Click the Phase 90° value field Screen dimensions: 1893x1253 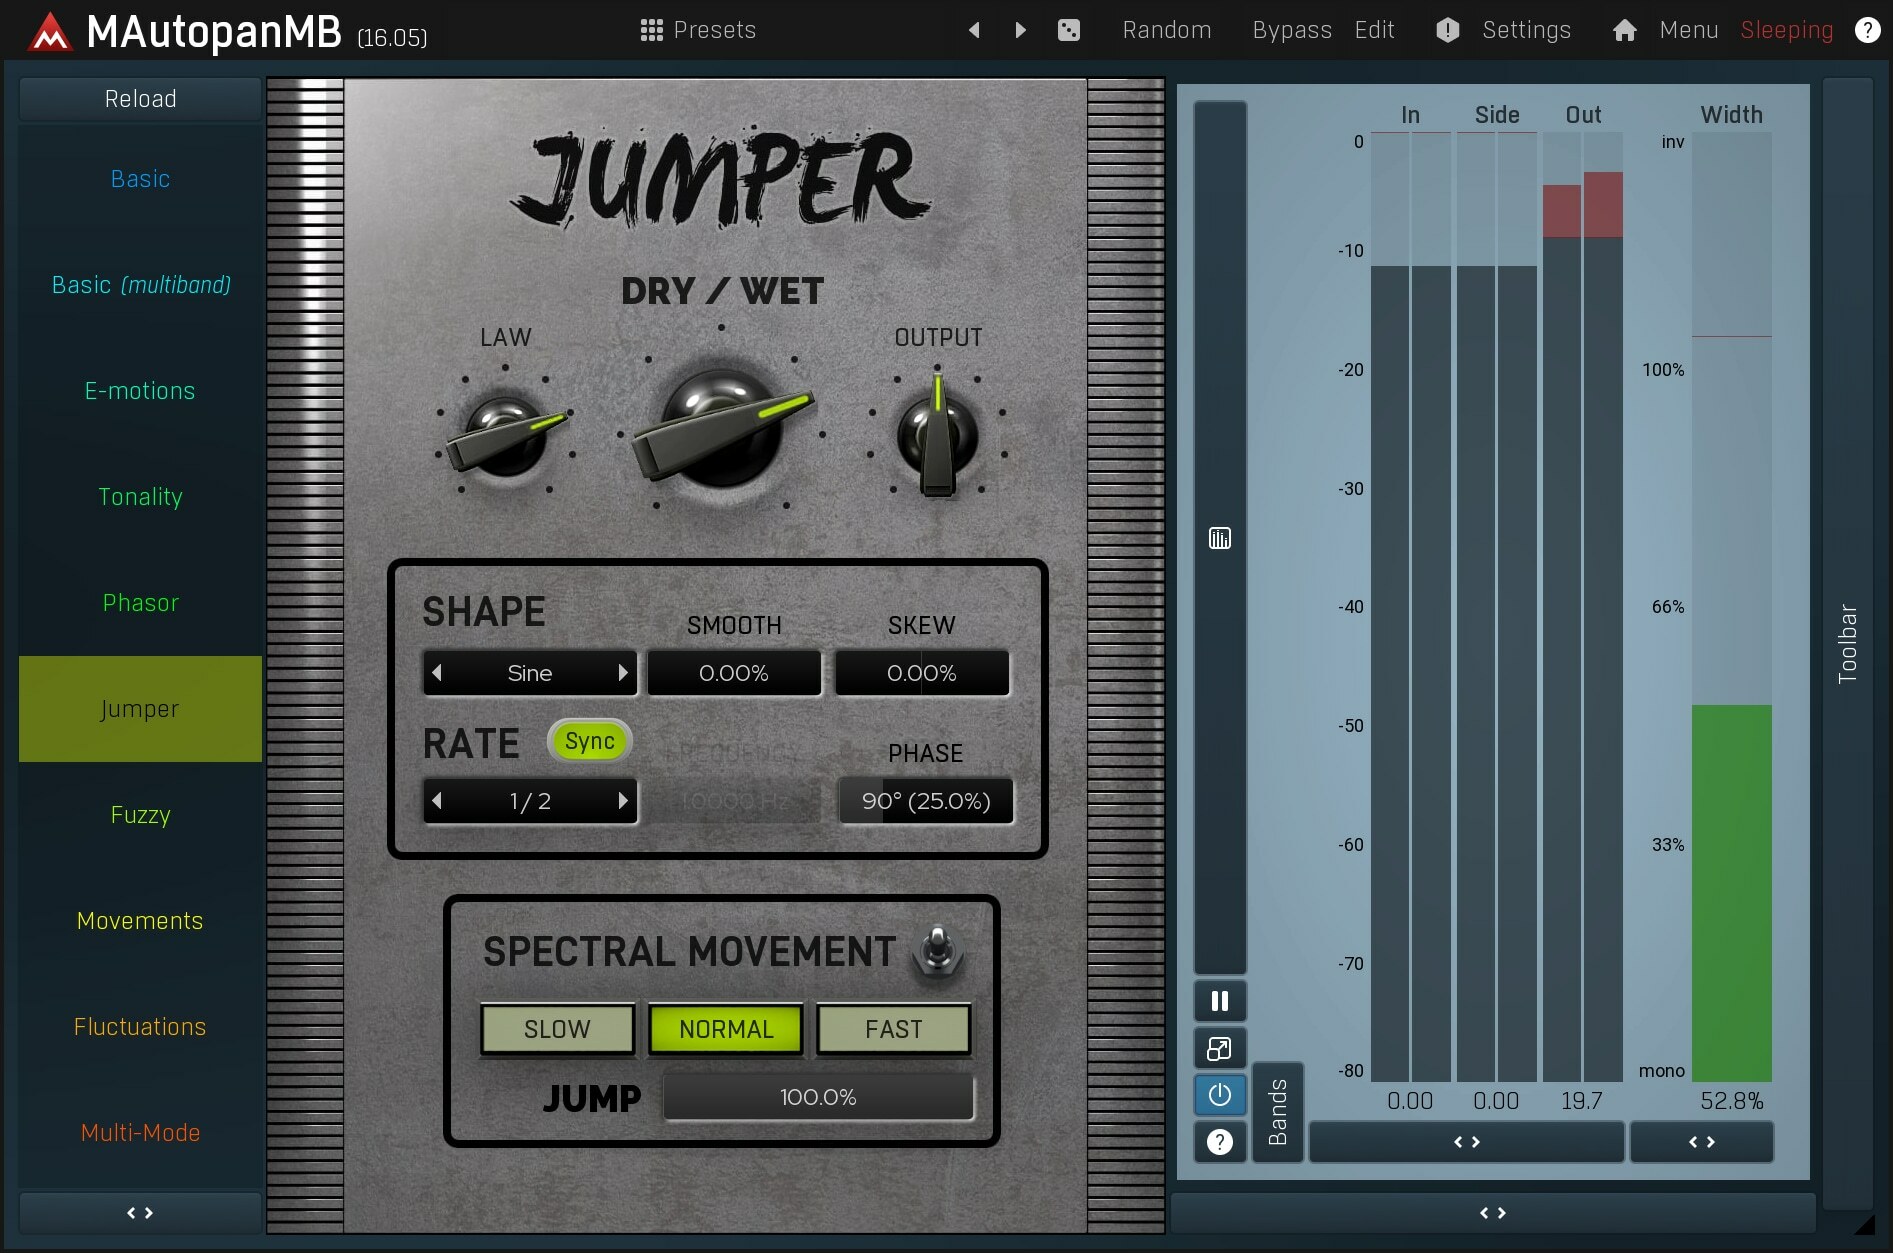(x=925, y=800)
